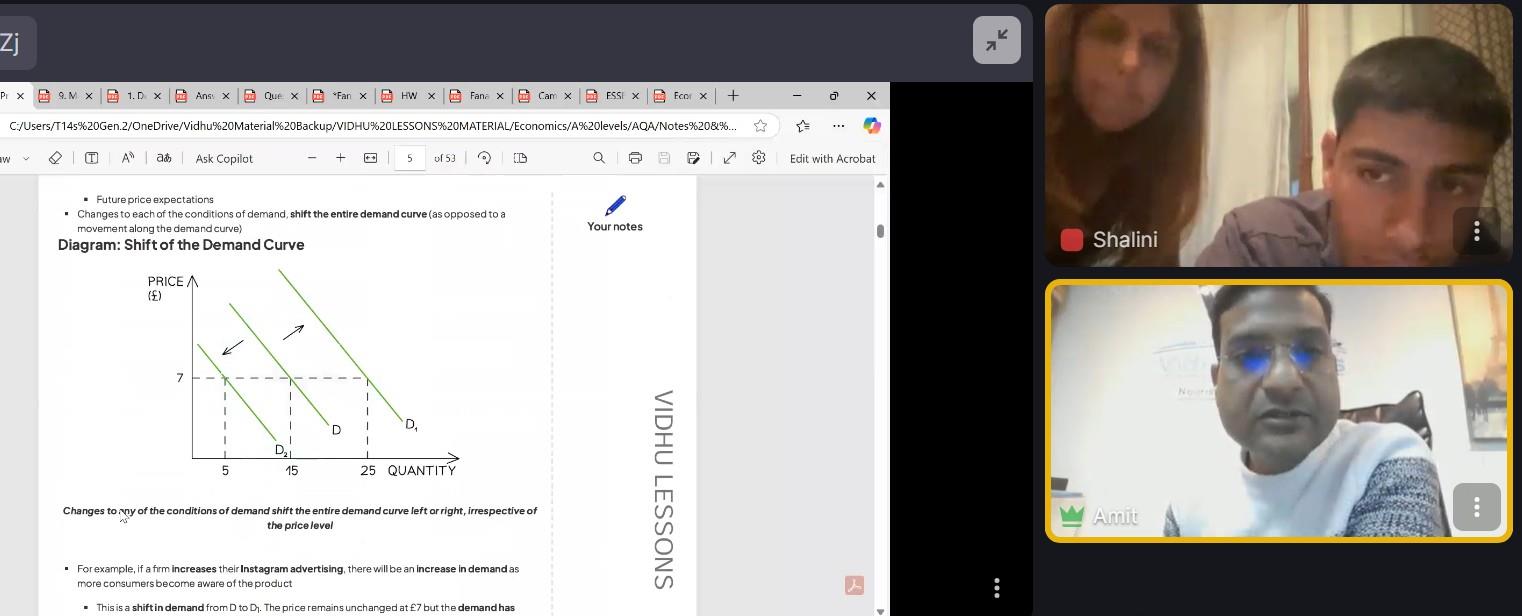
Task: Toggle the page view layout button
Action: [x=520, y=158]
